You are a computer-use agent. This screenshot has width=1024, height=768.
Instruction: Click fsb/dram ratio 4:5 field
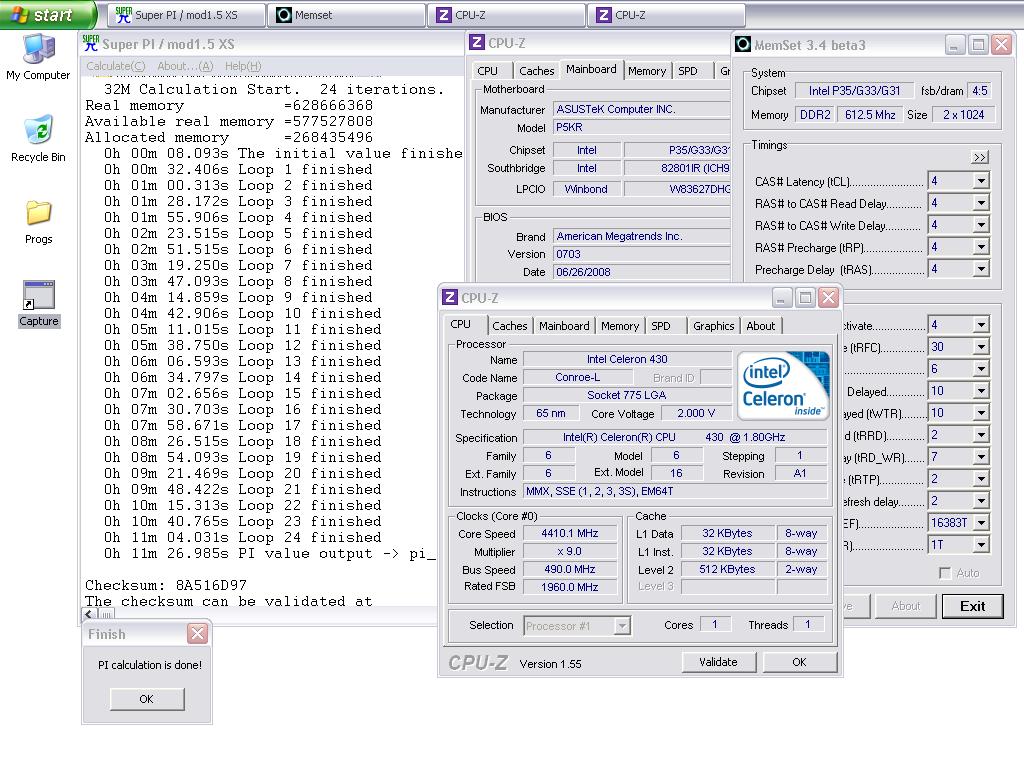[980, 91]
